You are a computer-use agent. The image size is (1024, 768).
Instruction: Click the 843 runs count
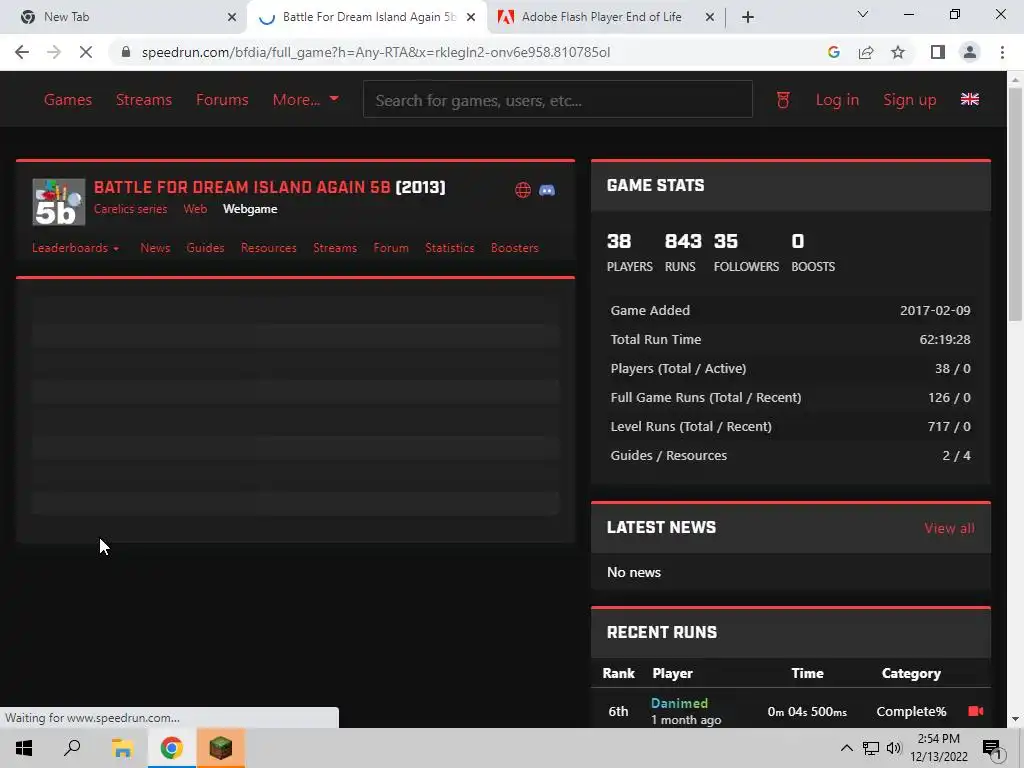[x=683, y=241]
